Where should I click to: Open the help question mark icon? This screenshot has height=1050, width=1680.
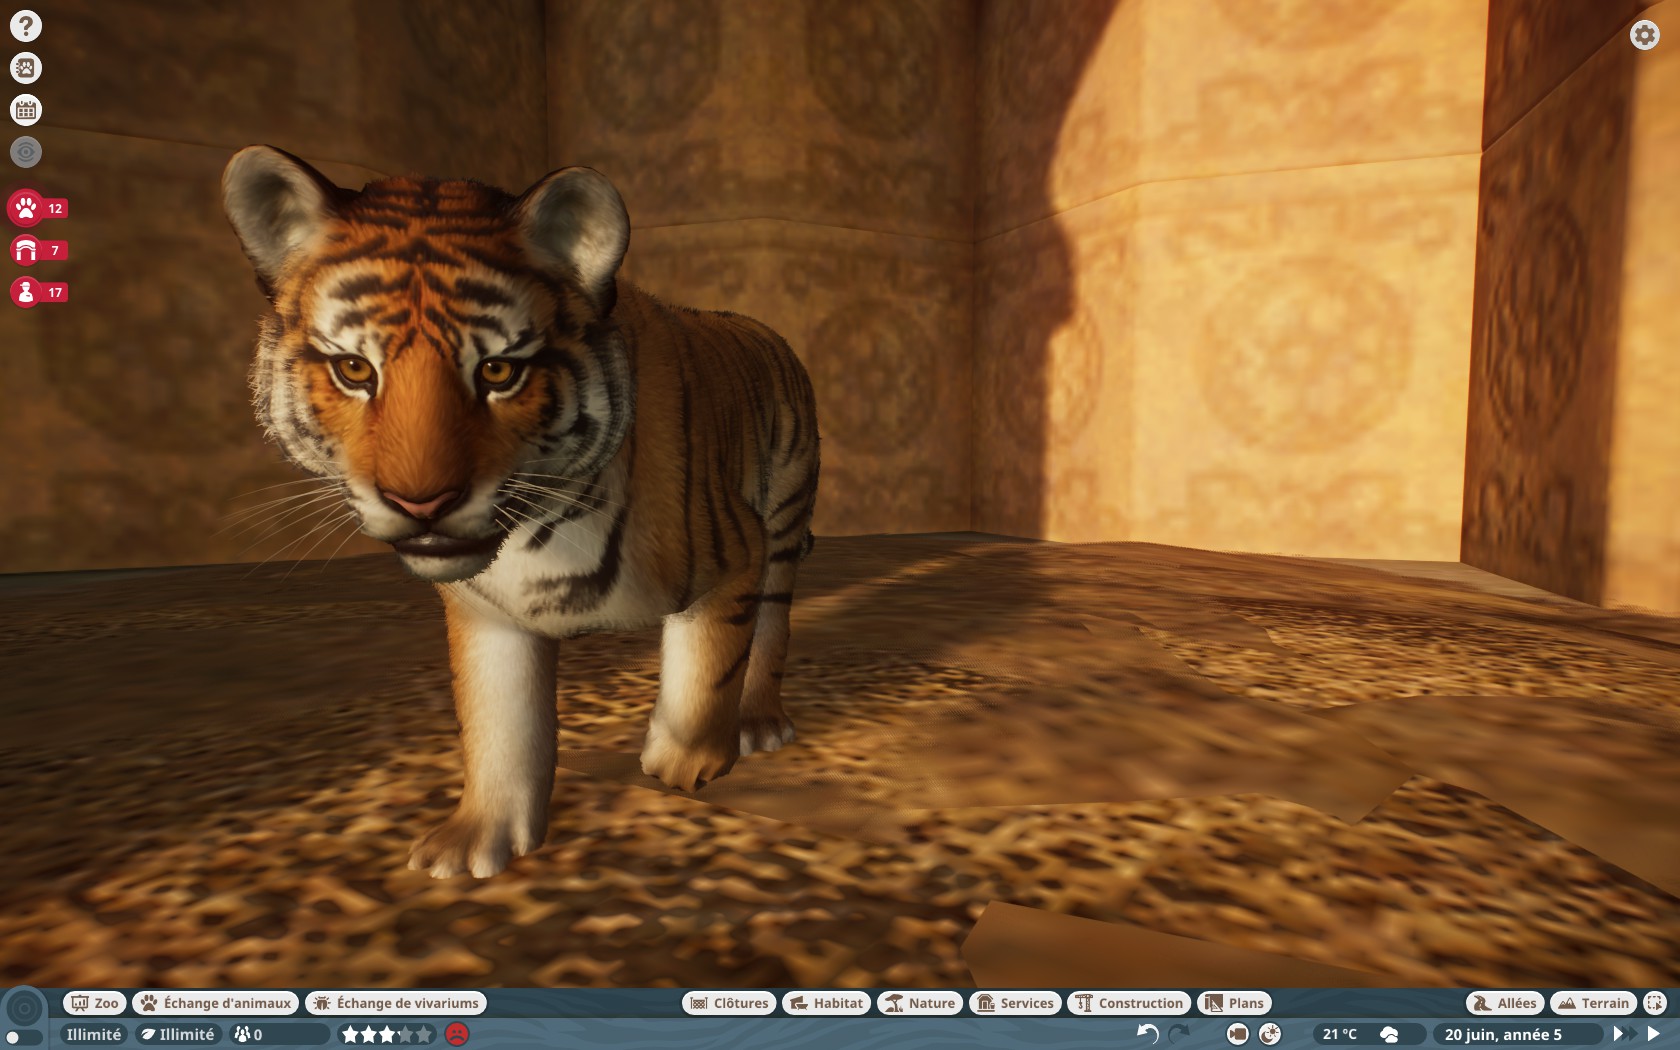(26, 26)
